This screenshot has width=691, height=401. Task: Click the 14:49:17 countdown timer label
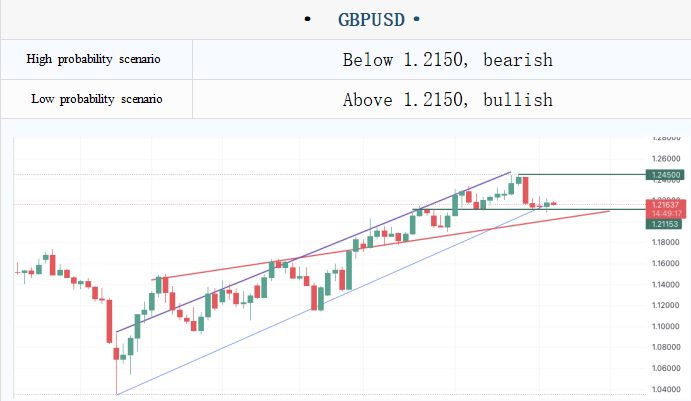(x=666, y=214)
